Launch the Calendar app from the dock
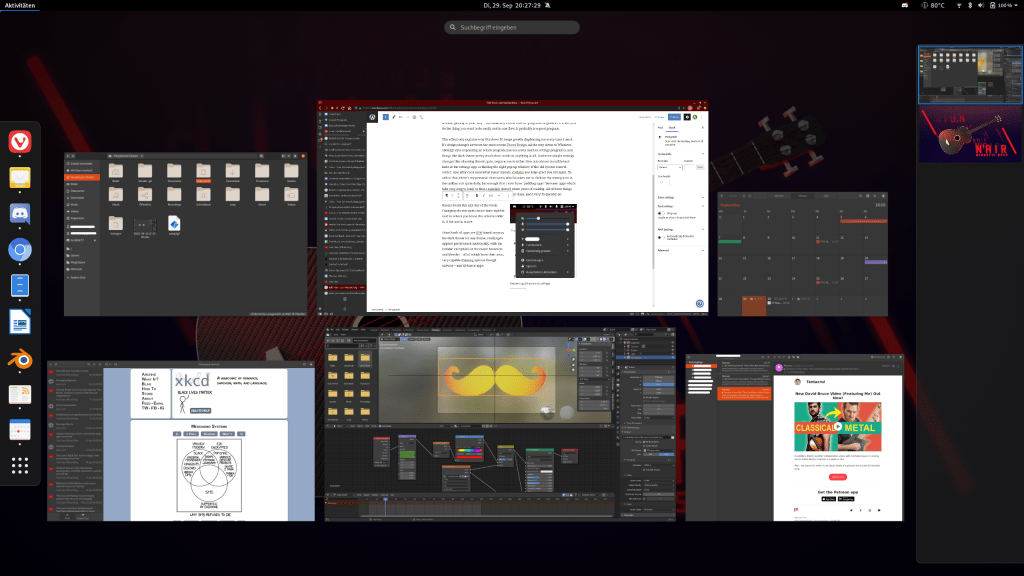 click(20, 431)
